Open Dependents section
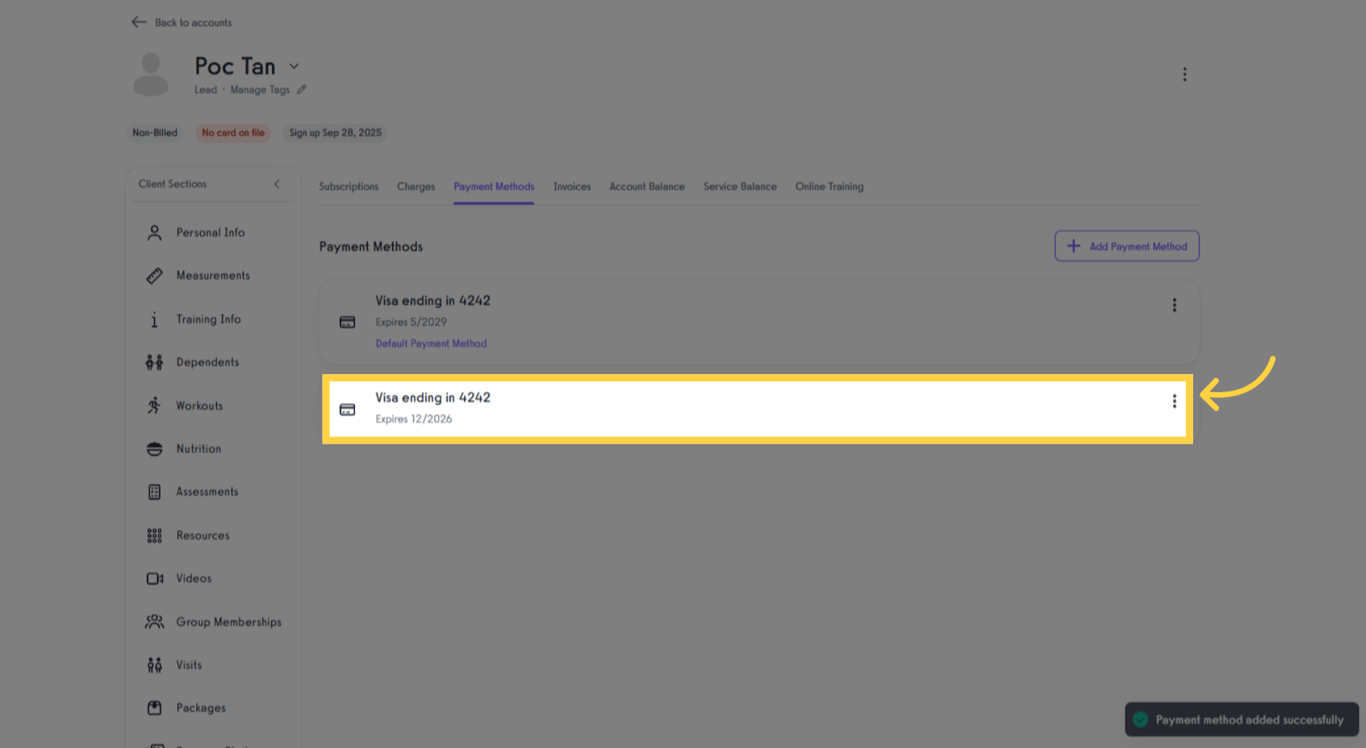 tap(210, 362)
